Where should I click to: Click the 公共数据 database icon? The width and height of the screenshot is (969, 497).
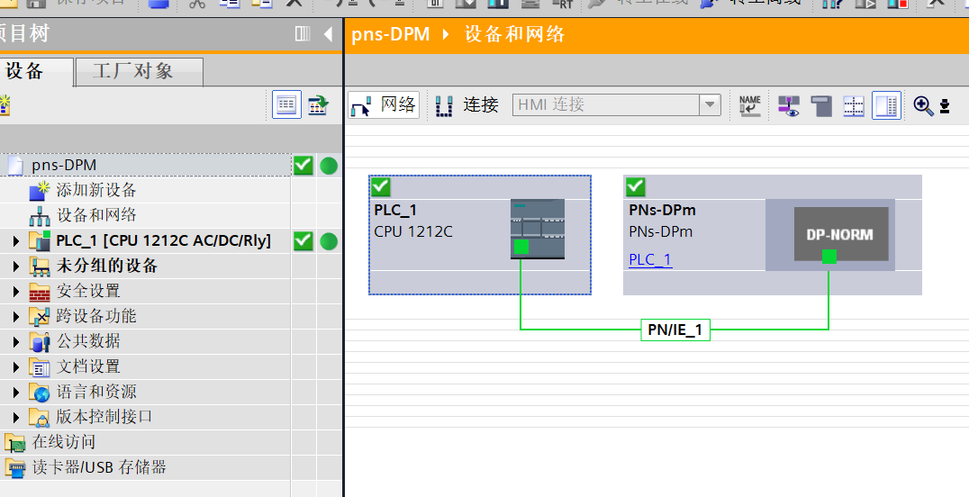click(x=40, y=342)
